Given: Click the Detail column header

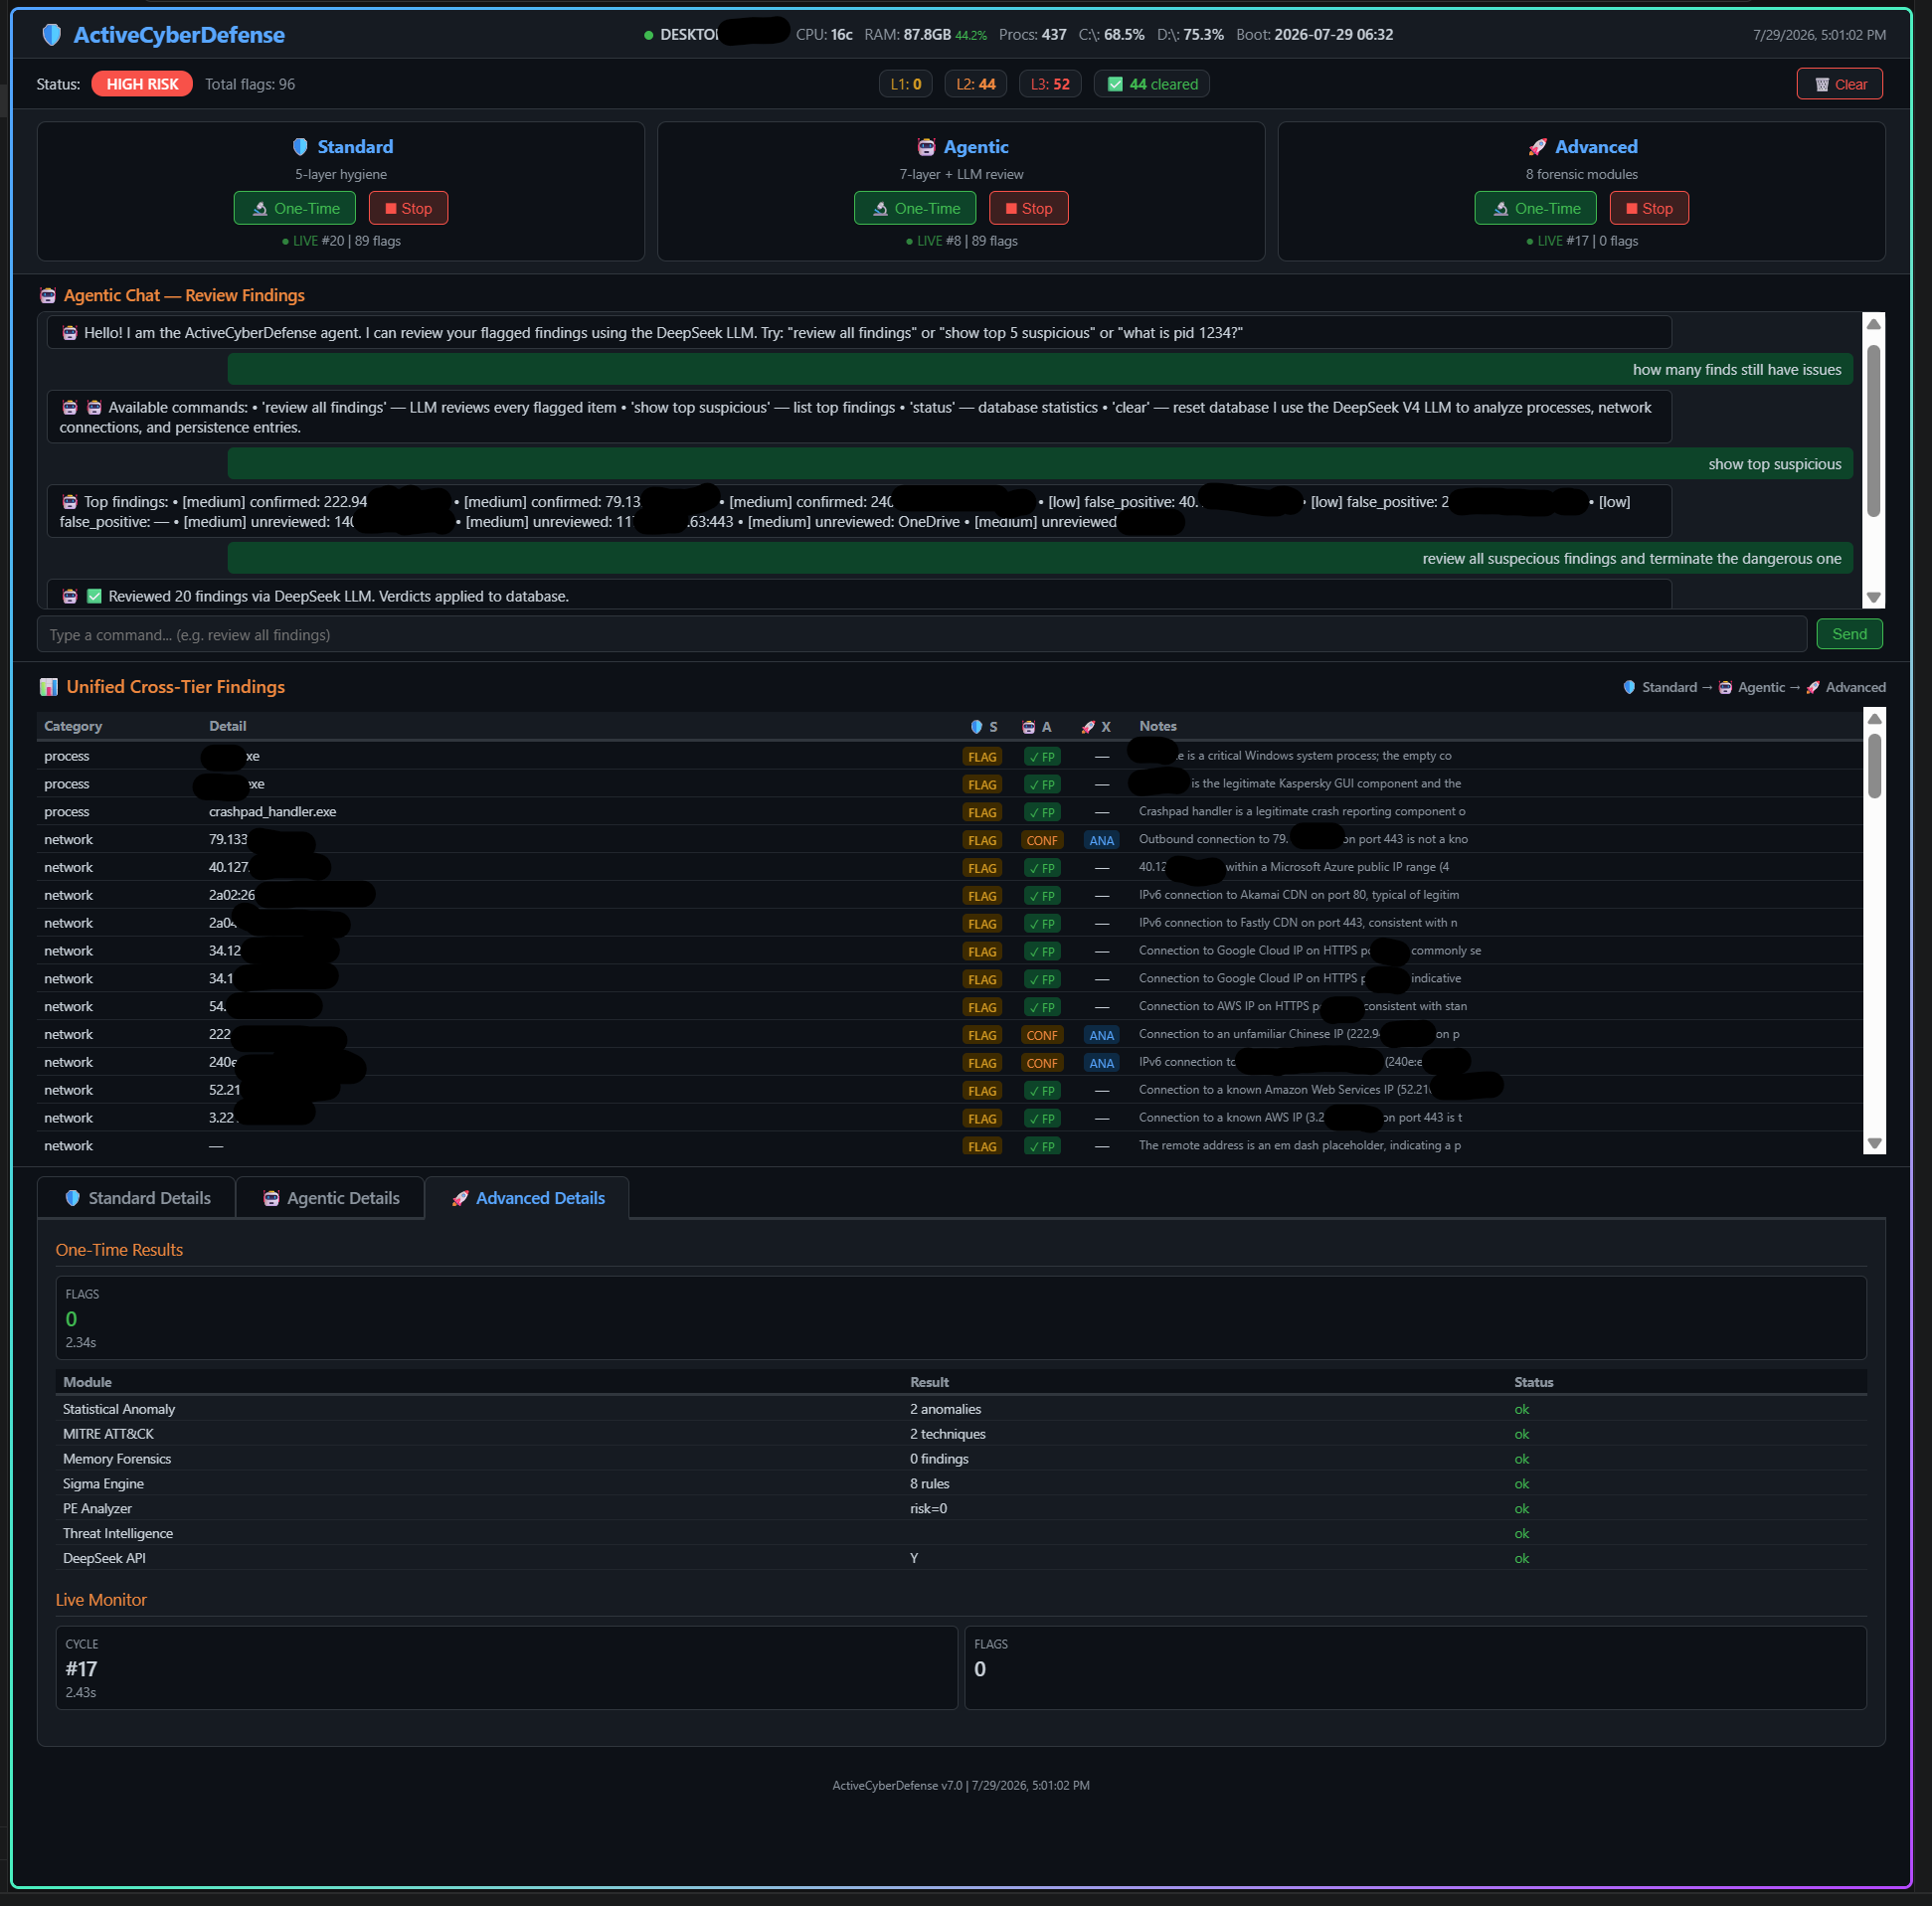Looking at the screenshot, I should tap(227, 726).
